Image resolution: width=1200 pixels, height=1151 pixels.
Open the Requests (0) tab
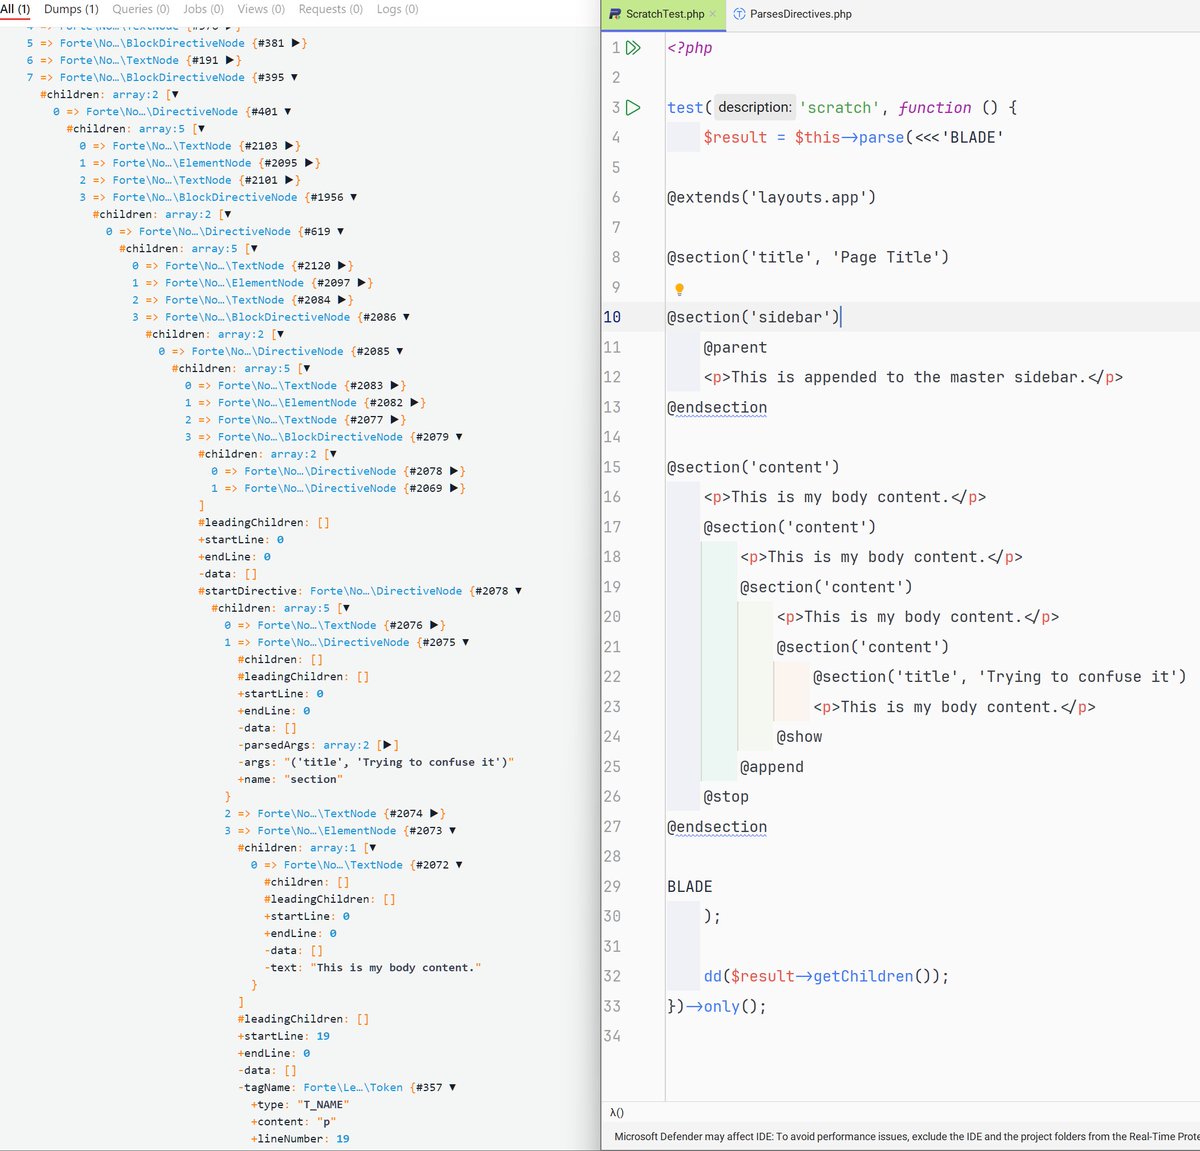click(x=330, y=9)
